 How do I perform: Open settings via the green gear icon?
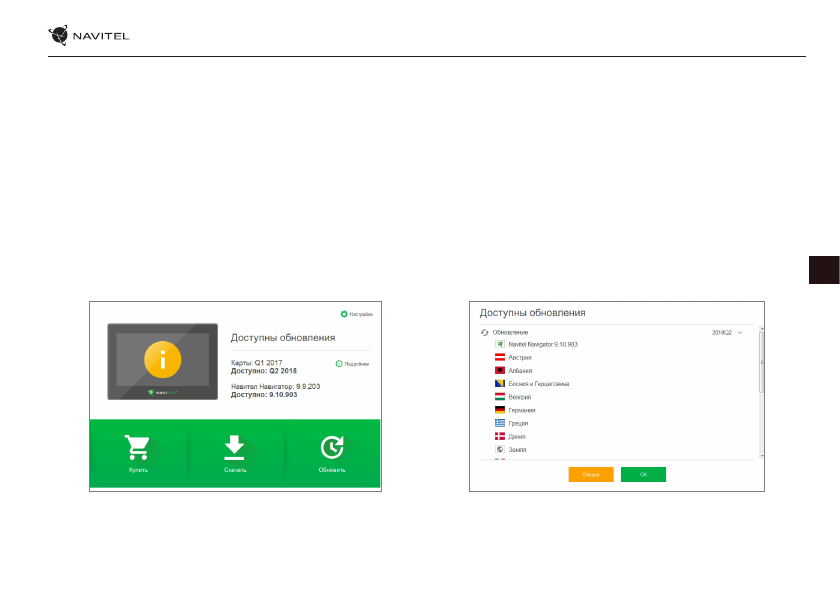pos(344,314)
